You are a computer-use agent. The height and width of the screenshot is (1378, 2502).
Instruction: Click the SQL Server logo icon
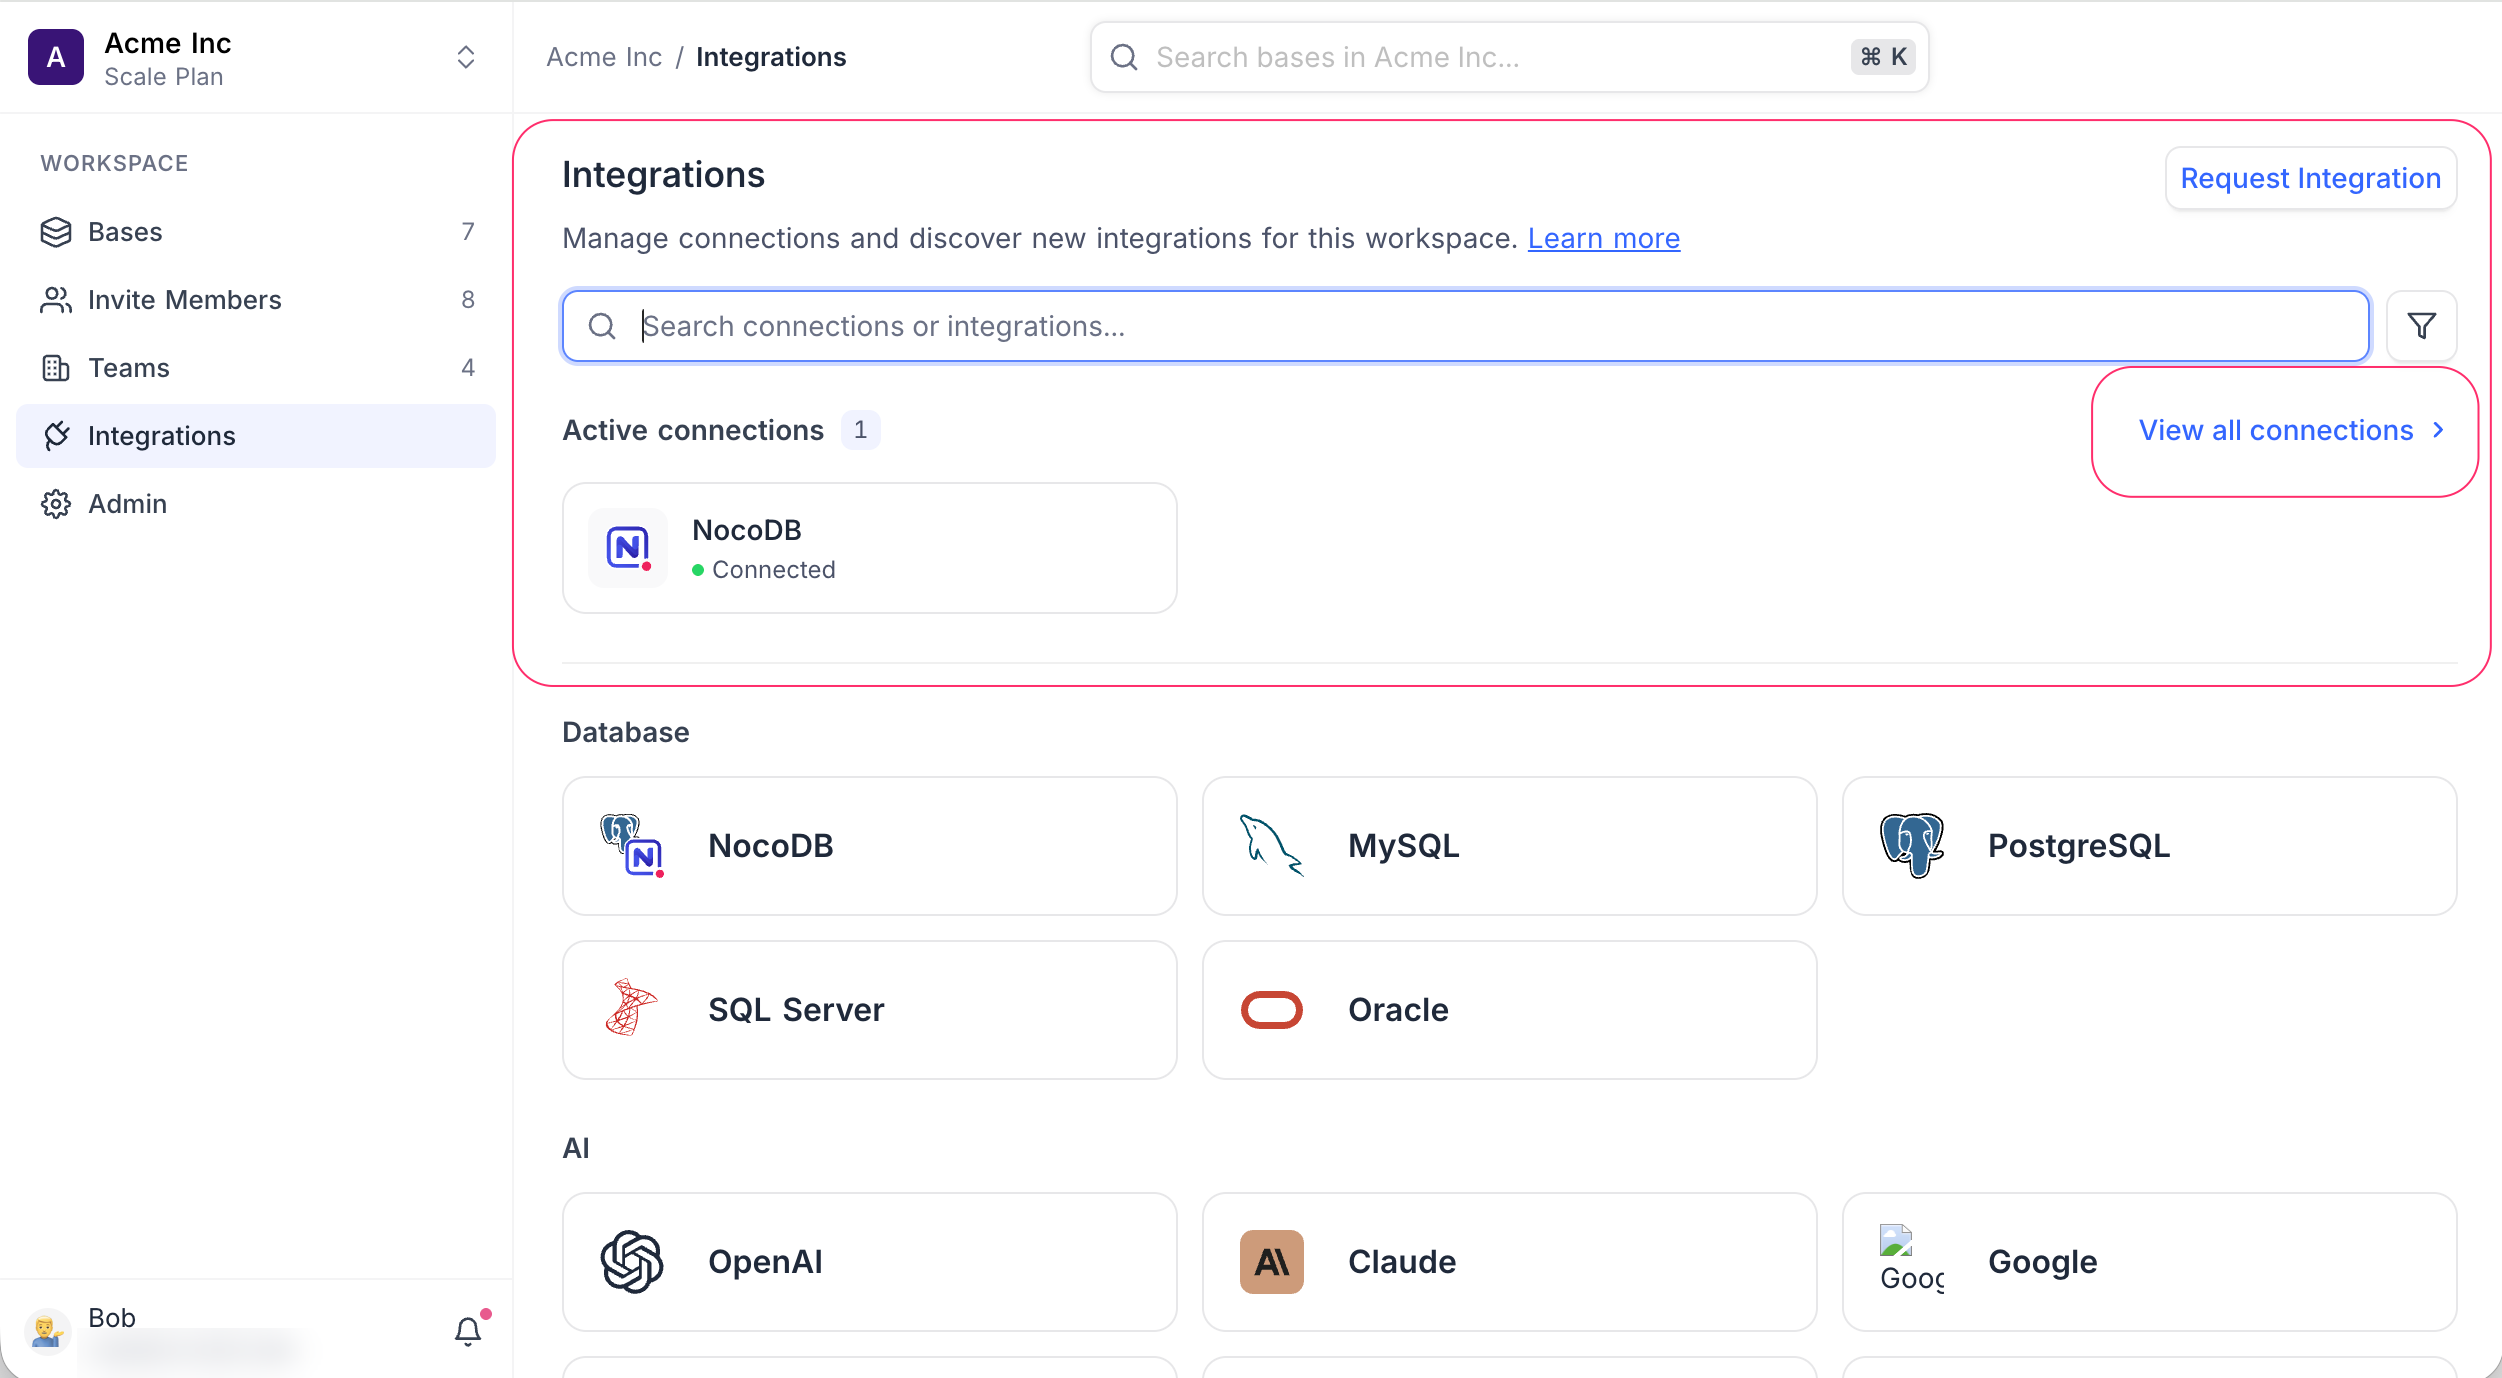pyautogui.click(x=632, y=1008)
